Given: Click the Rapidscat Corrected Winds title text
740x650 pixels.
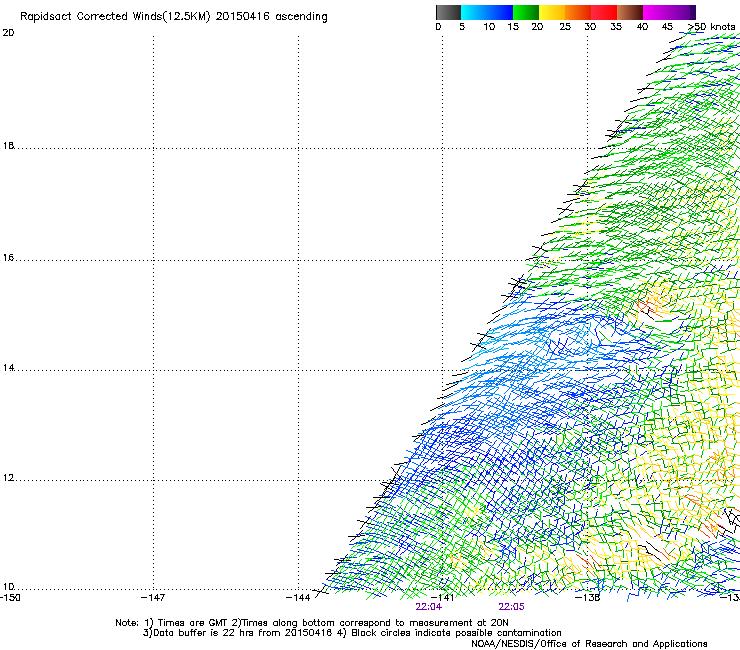Looking at the screenshot, I should (x=174, y=16).
